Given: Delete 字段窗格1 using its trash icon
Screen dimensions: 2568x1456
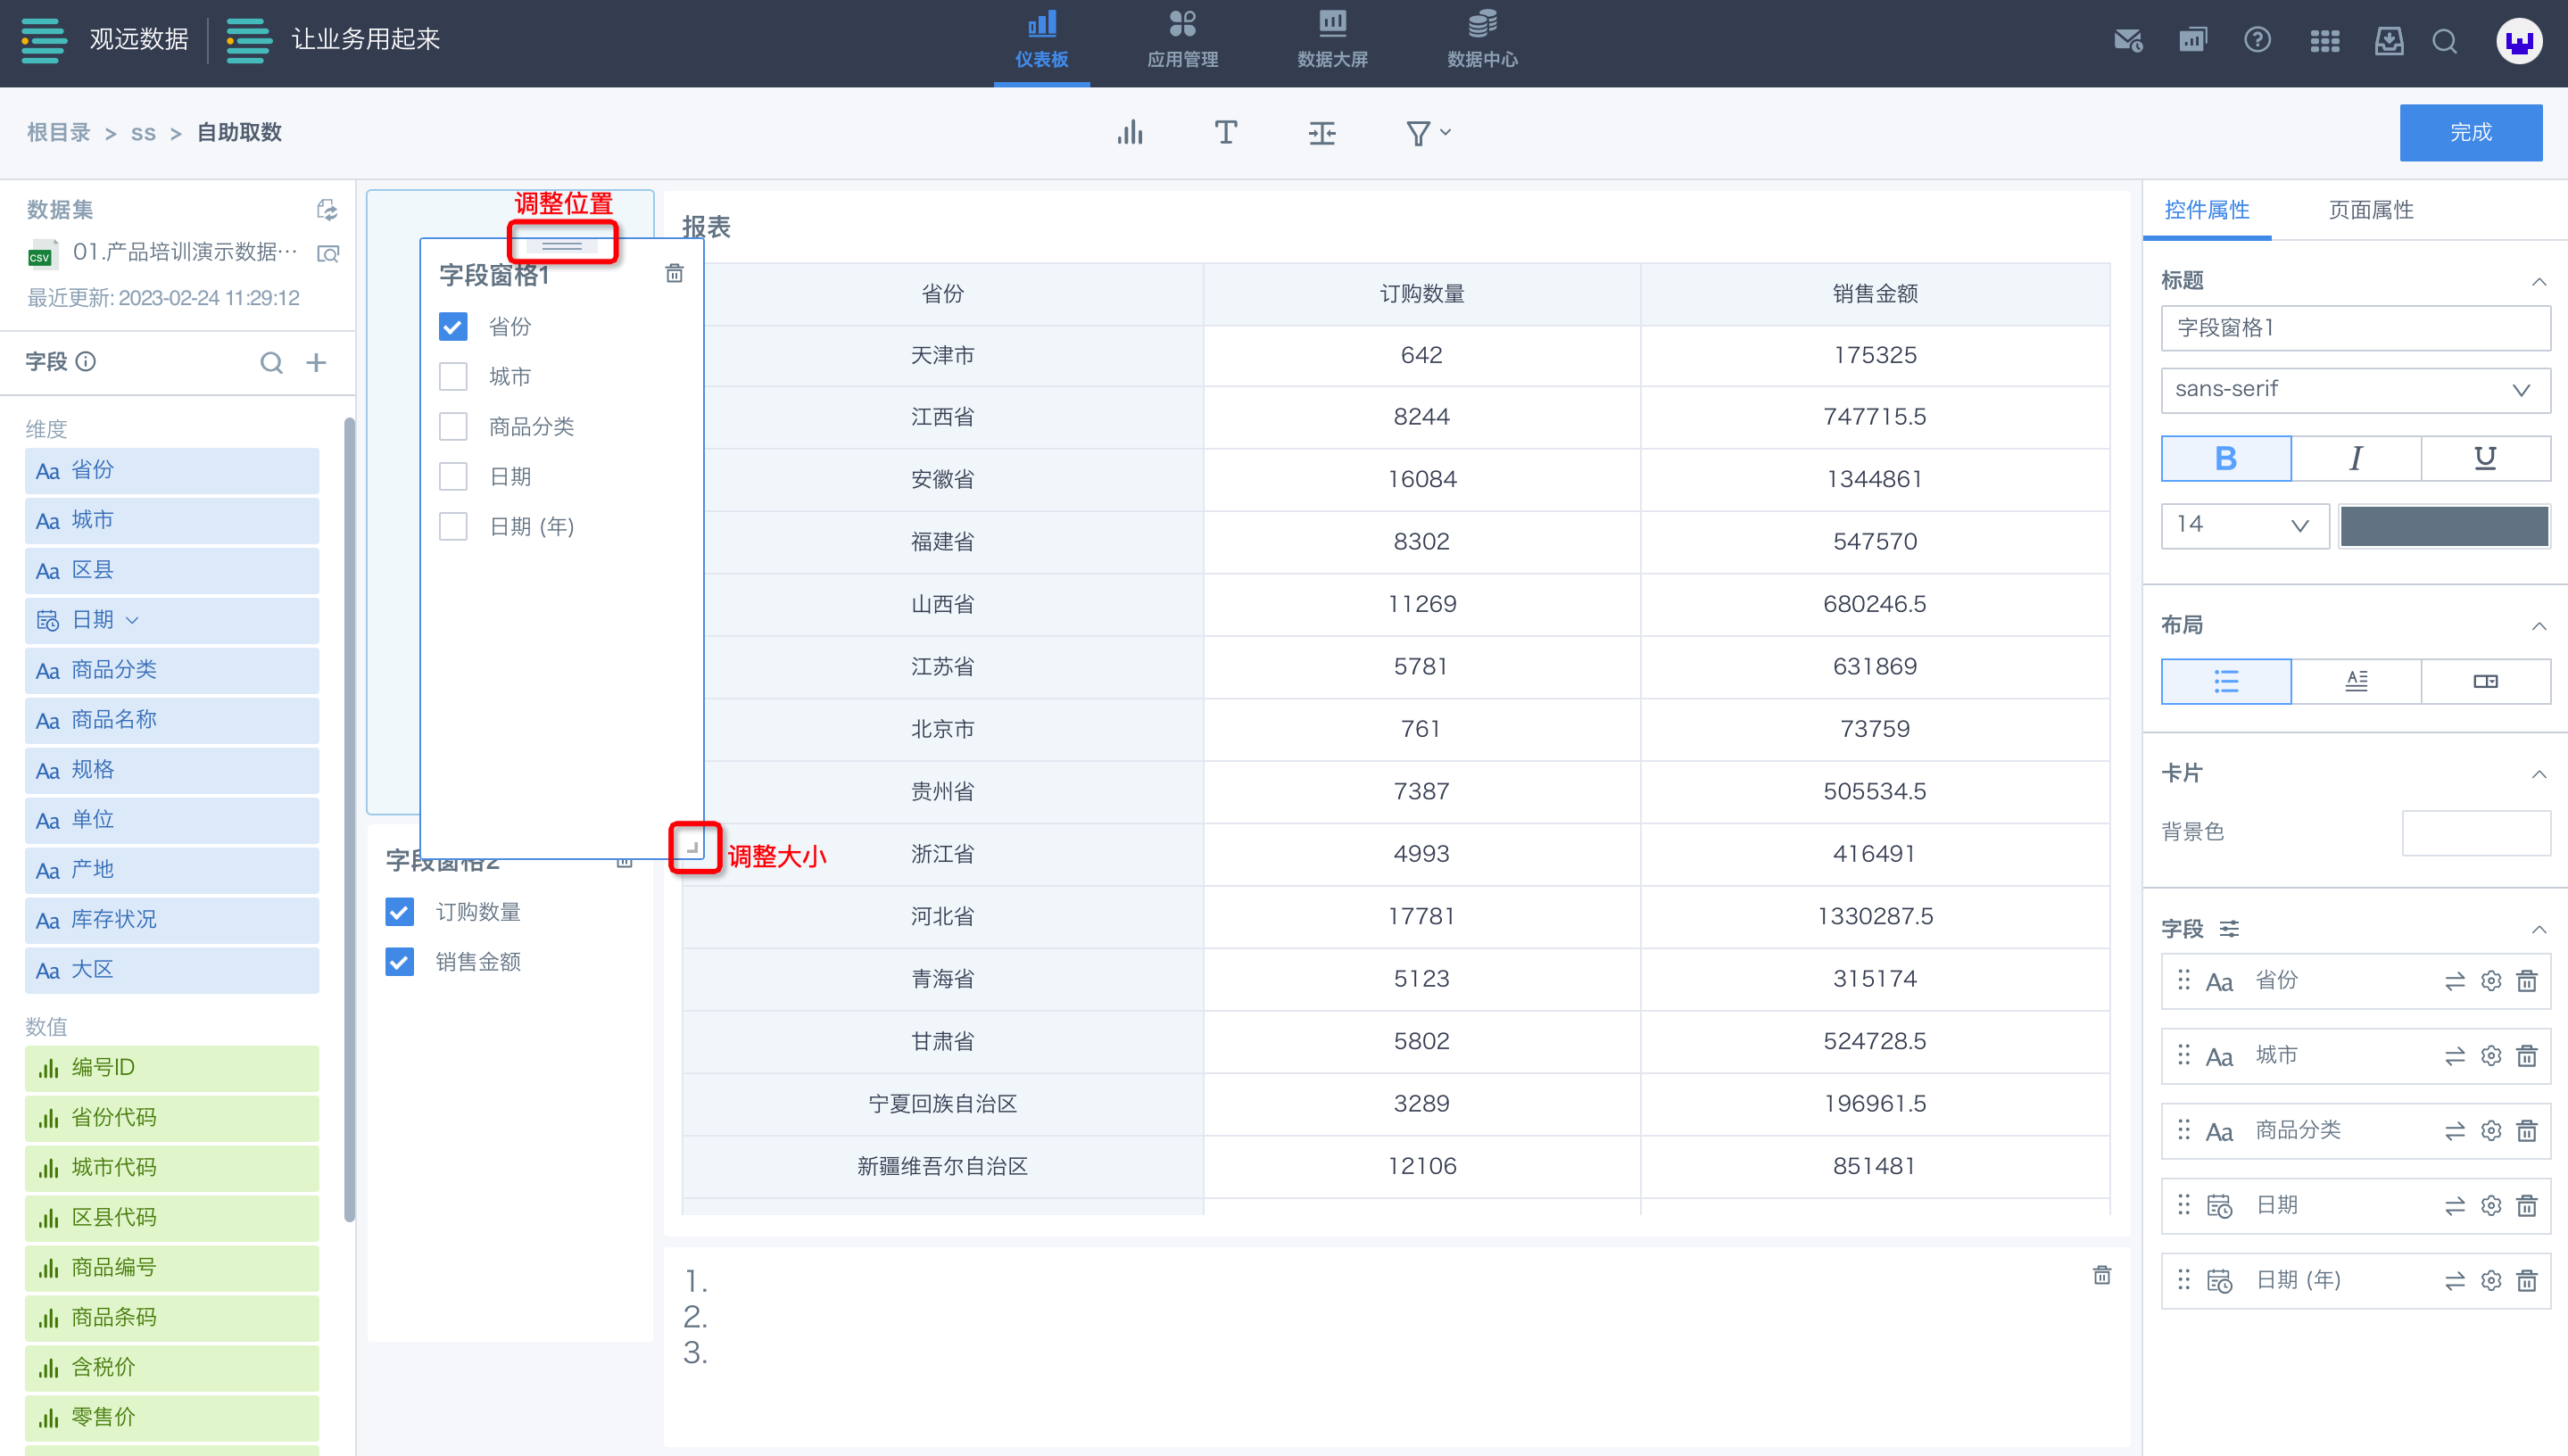Looking at the screenshot, I should tap(674, 273).
